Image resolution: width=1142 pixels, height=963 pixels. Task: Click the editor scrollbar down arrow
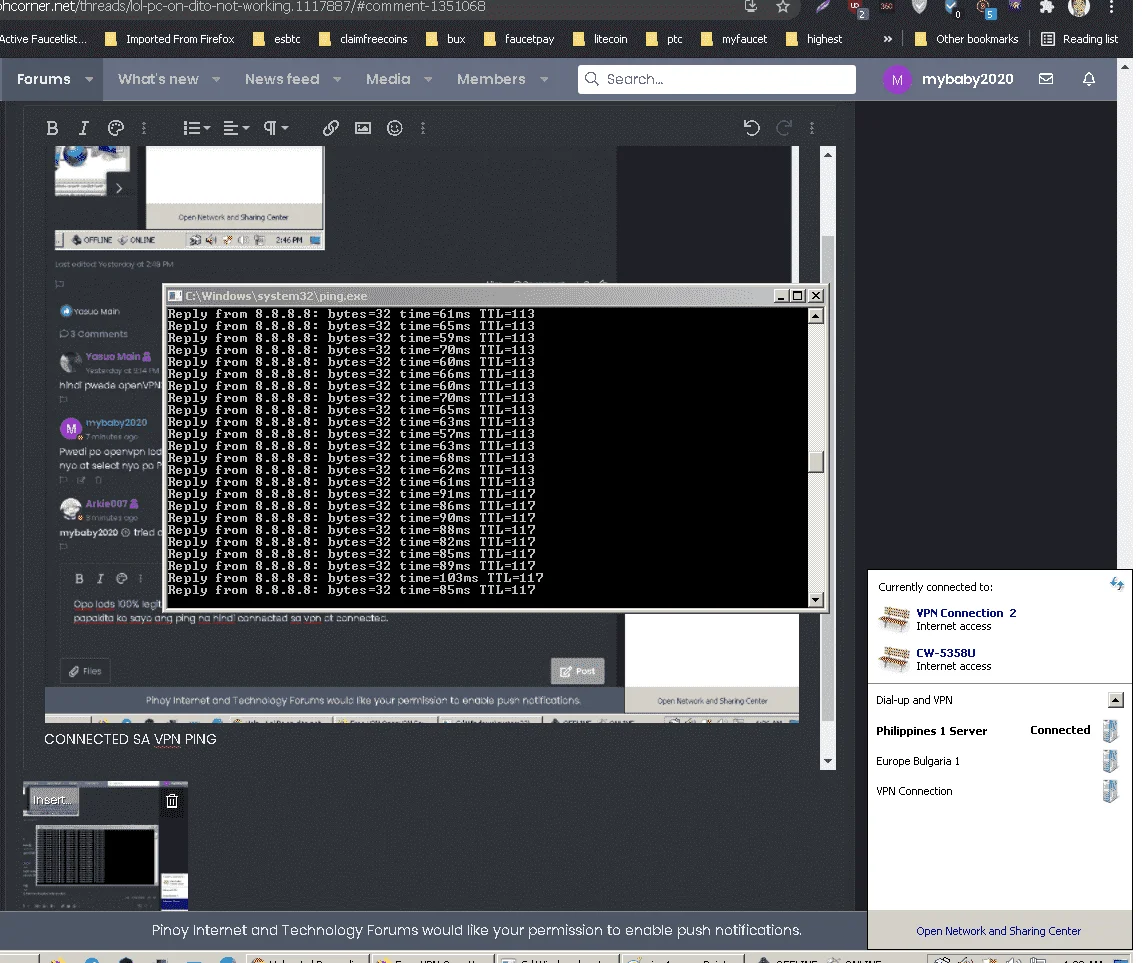point(827,761)
